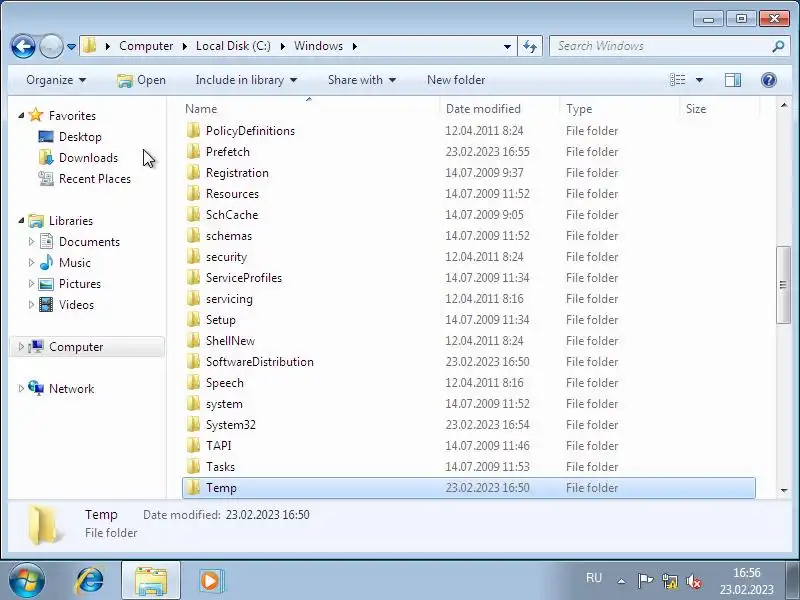Collapse the Libraries group

click(21, 220)
